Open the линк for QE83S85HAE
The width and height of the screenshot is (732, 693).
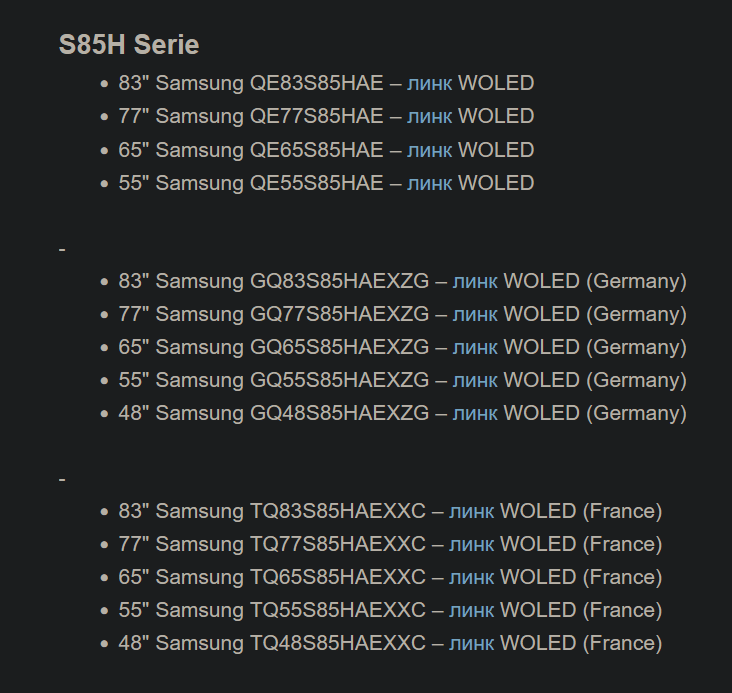tap(429, 84)
